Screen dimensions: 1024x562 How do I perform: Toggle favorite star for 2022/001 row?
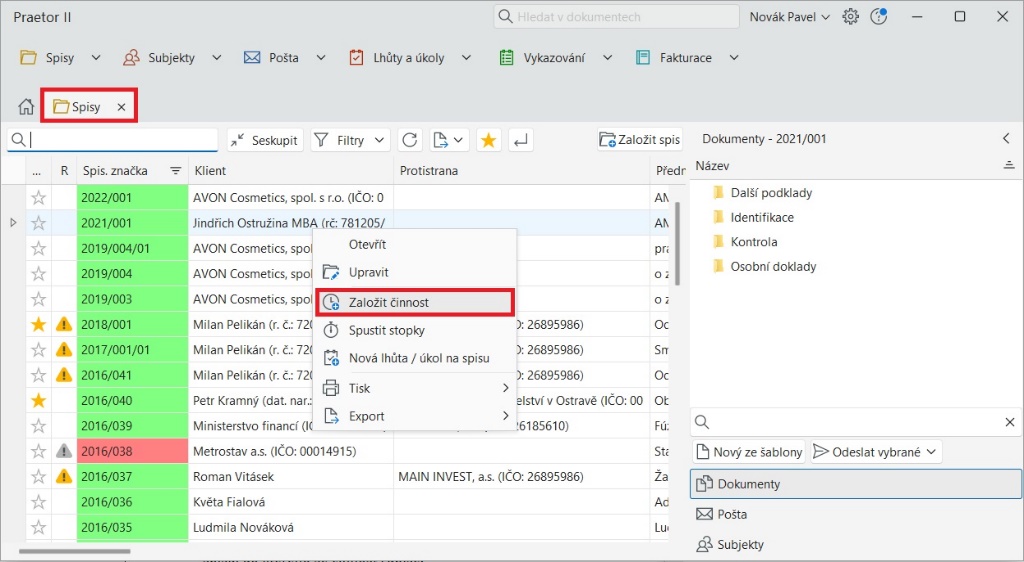pyautogui.click(x=39, y=198)
